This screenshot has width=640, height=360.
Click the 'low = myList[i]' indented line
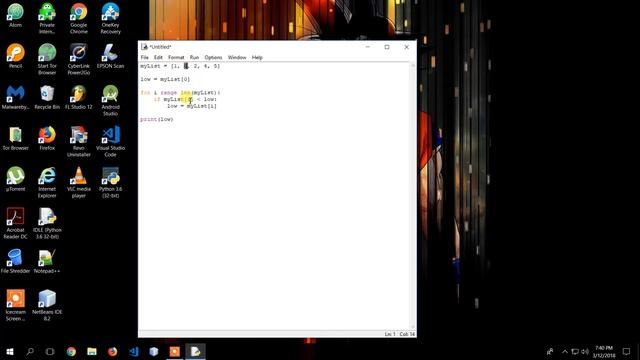192,106
